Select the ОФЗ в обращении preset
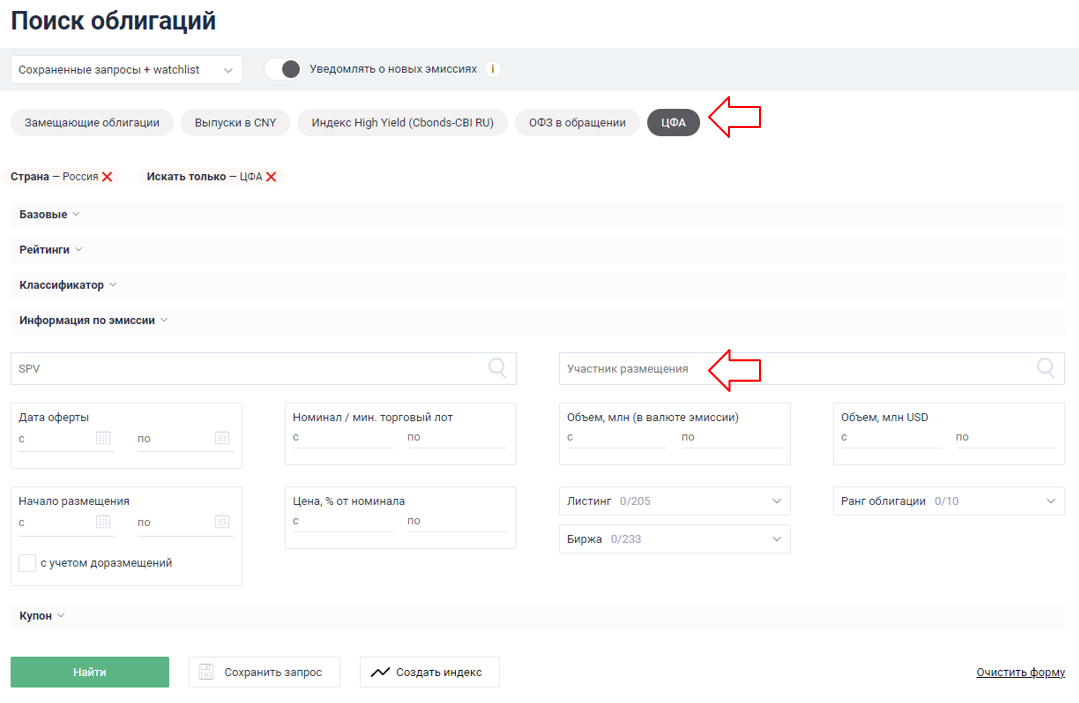This screenshot has width=1079, height=703. 577,122
